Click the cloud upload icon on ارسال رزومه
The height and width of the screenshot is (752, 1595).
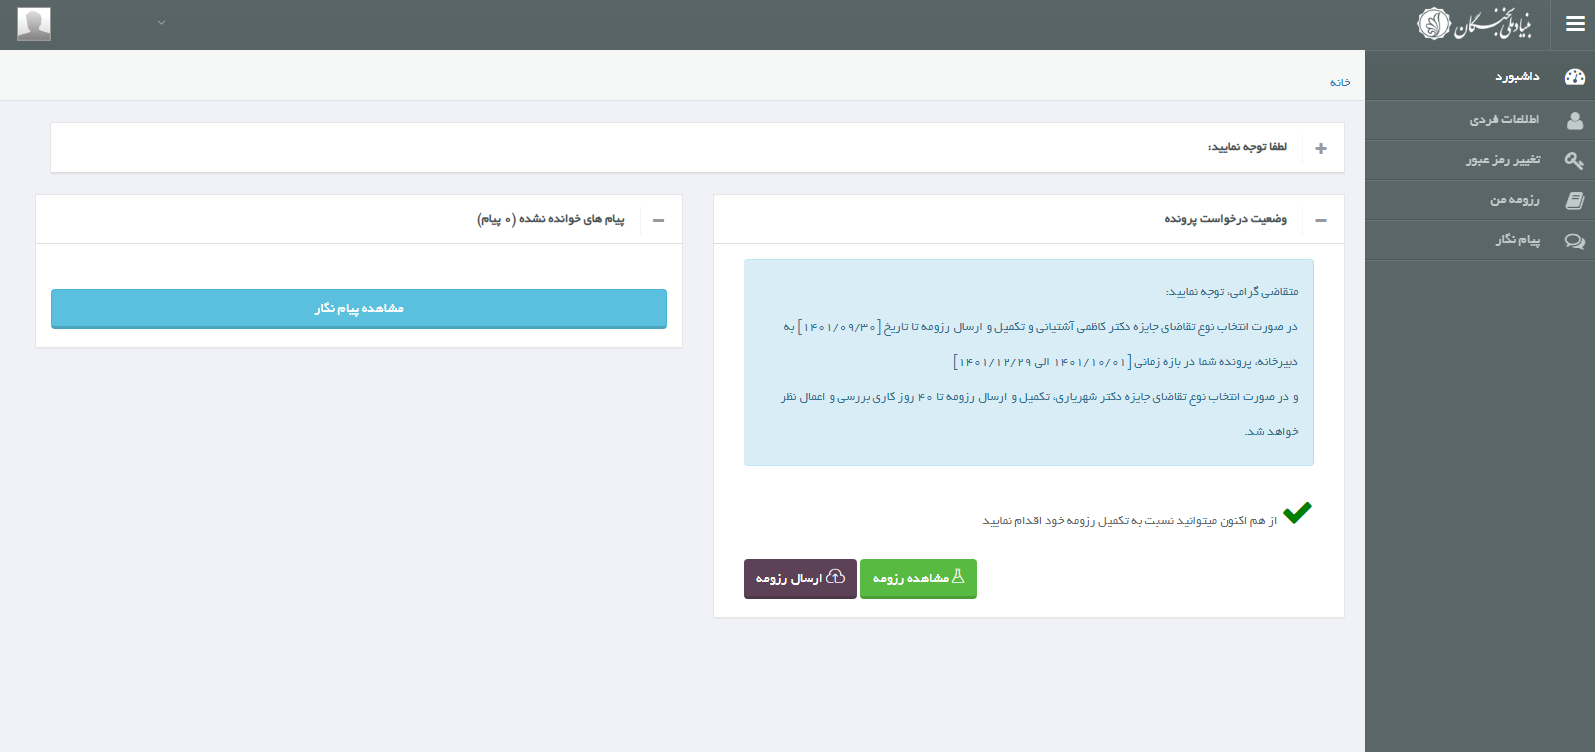pos(836,577)
